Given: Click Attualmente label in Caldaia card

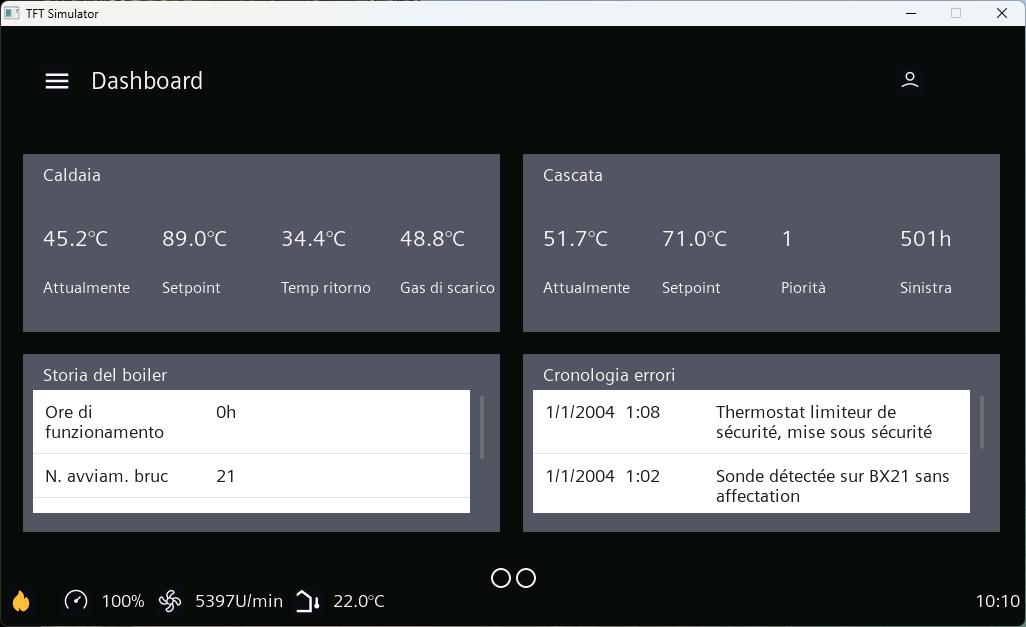Looking at the screenshot, I should click(x=86, y=288).
